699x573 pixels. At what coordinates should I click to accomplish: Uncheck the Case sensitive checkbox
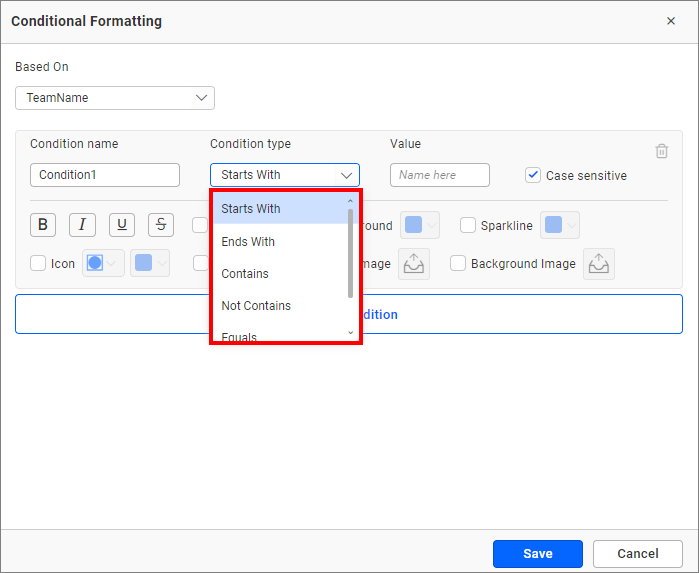click(x=533, y=175)
